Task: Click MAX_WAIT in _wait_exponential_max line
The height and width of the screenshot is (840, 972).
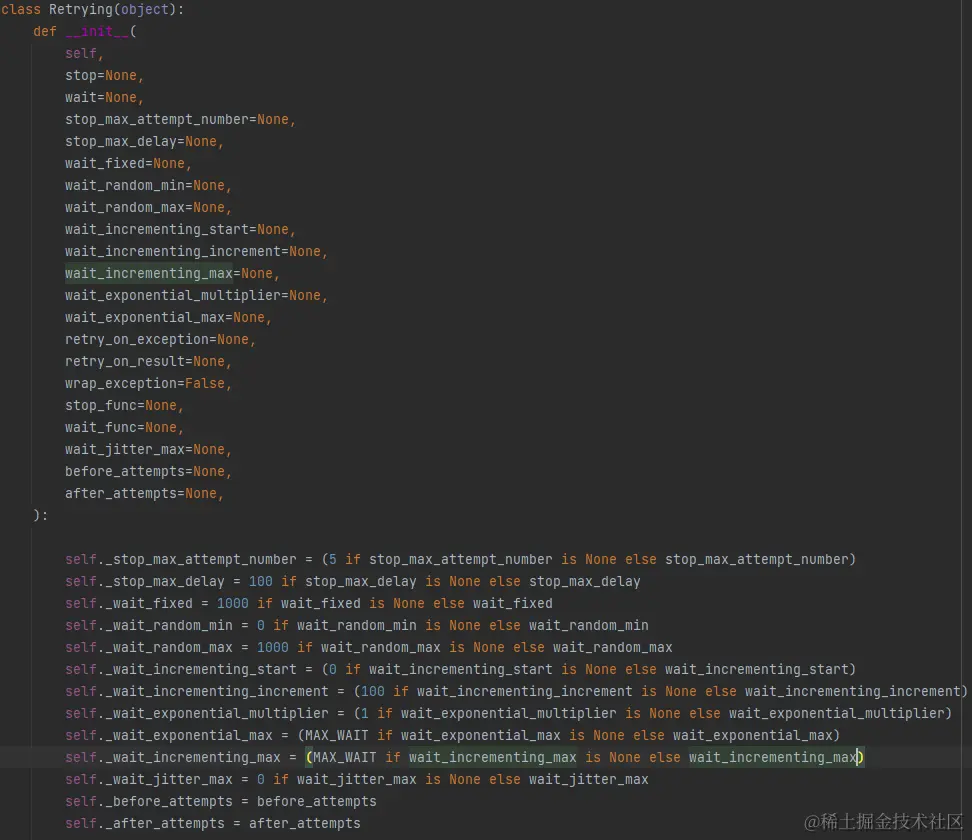Action: pyautogui.click(x=337, y=735)
